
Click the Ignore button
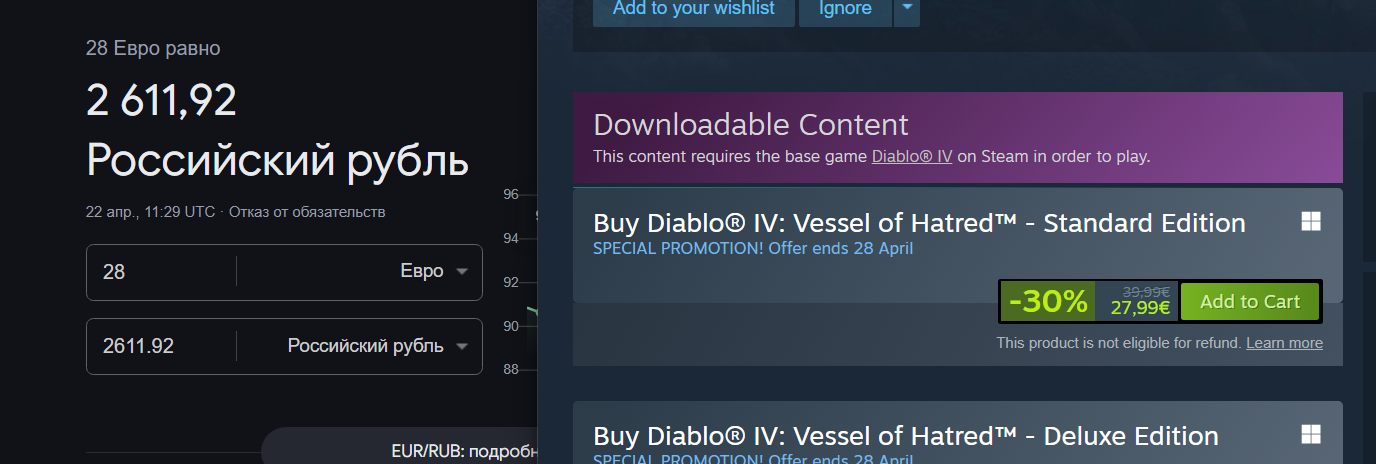click(845, 9)
